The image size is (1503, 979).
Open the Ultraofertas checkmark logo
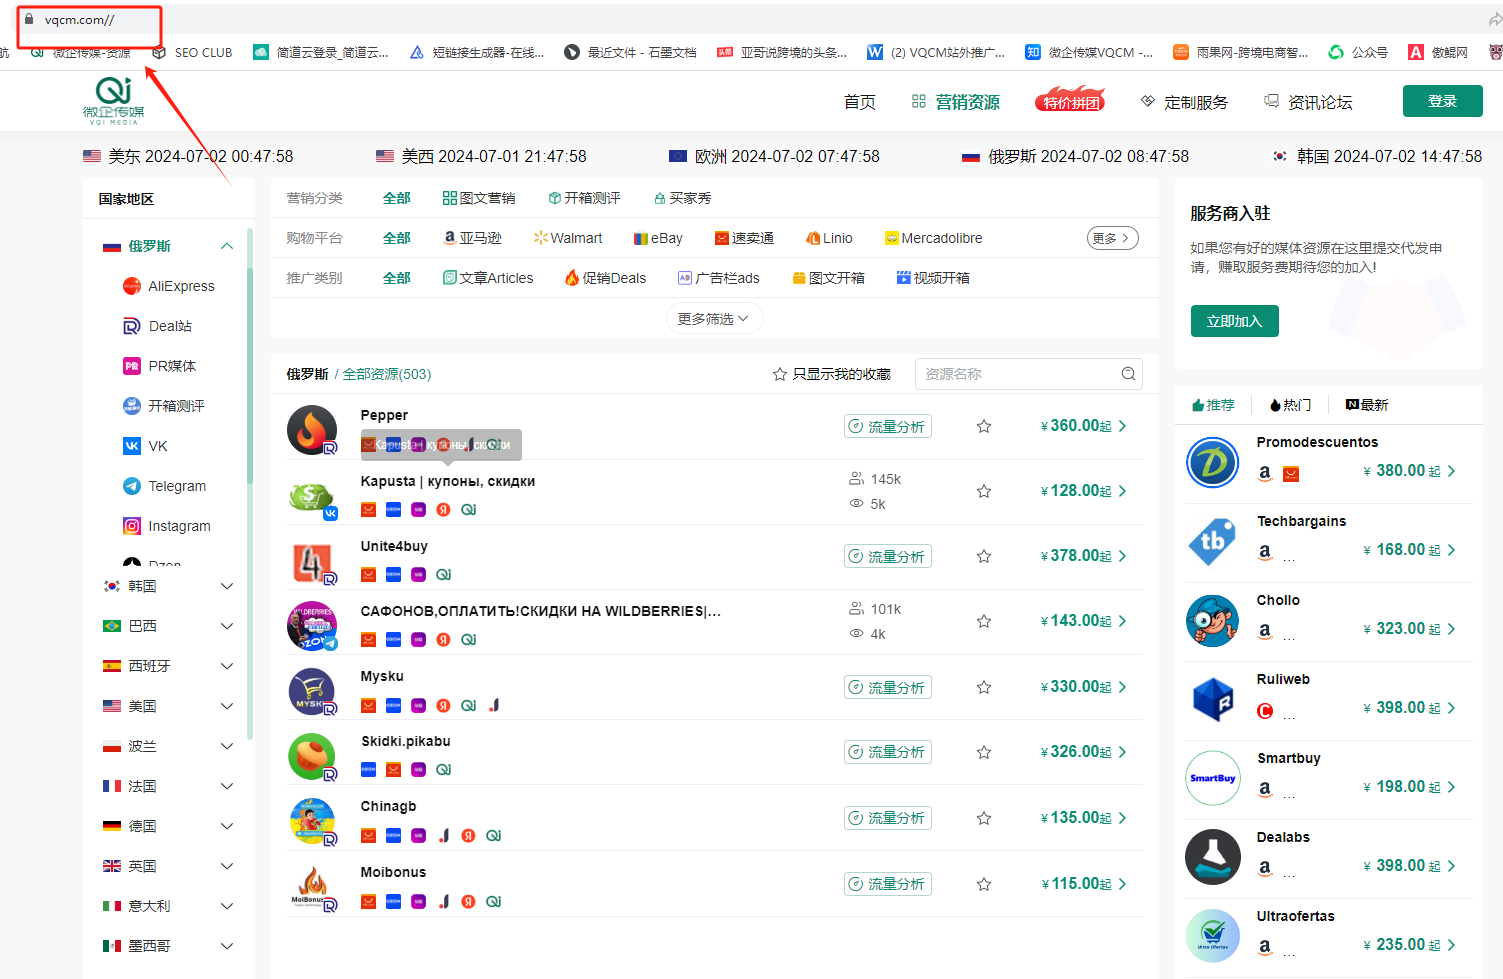pyautogui.click(x=1213, y=936)
